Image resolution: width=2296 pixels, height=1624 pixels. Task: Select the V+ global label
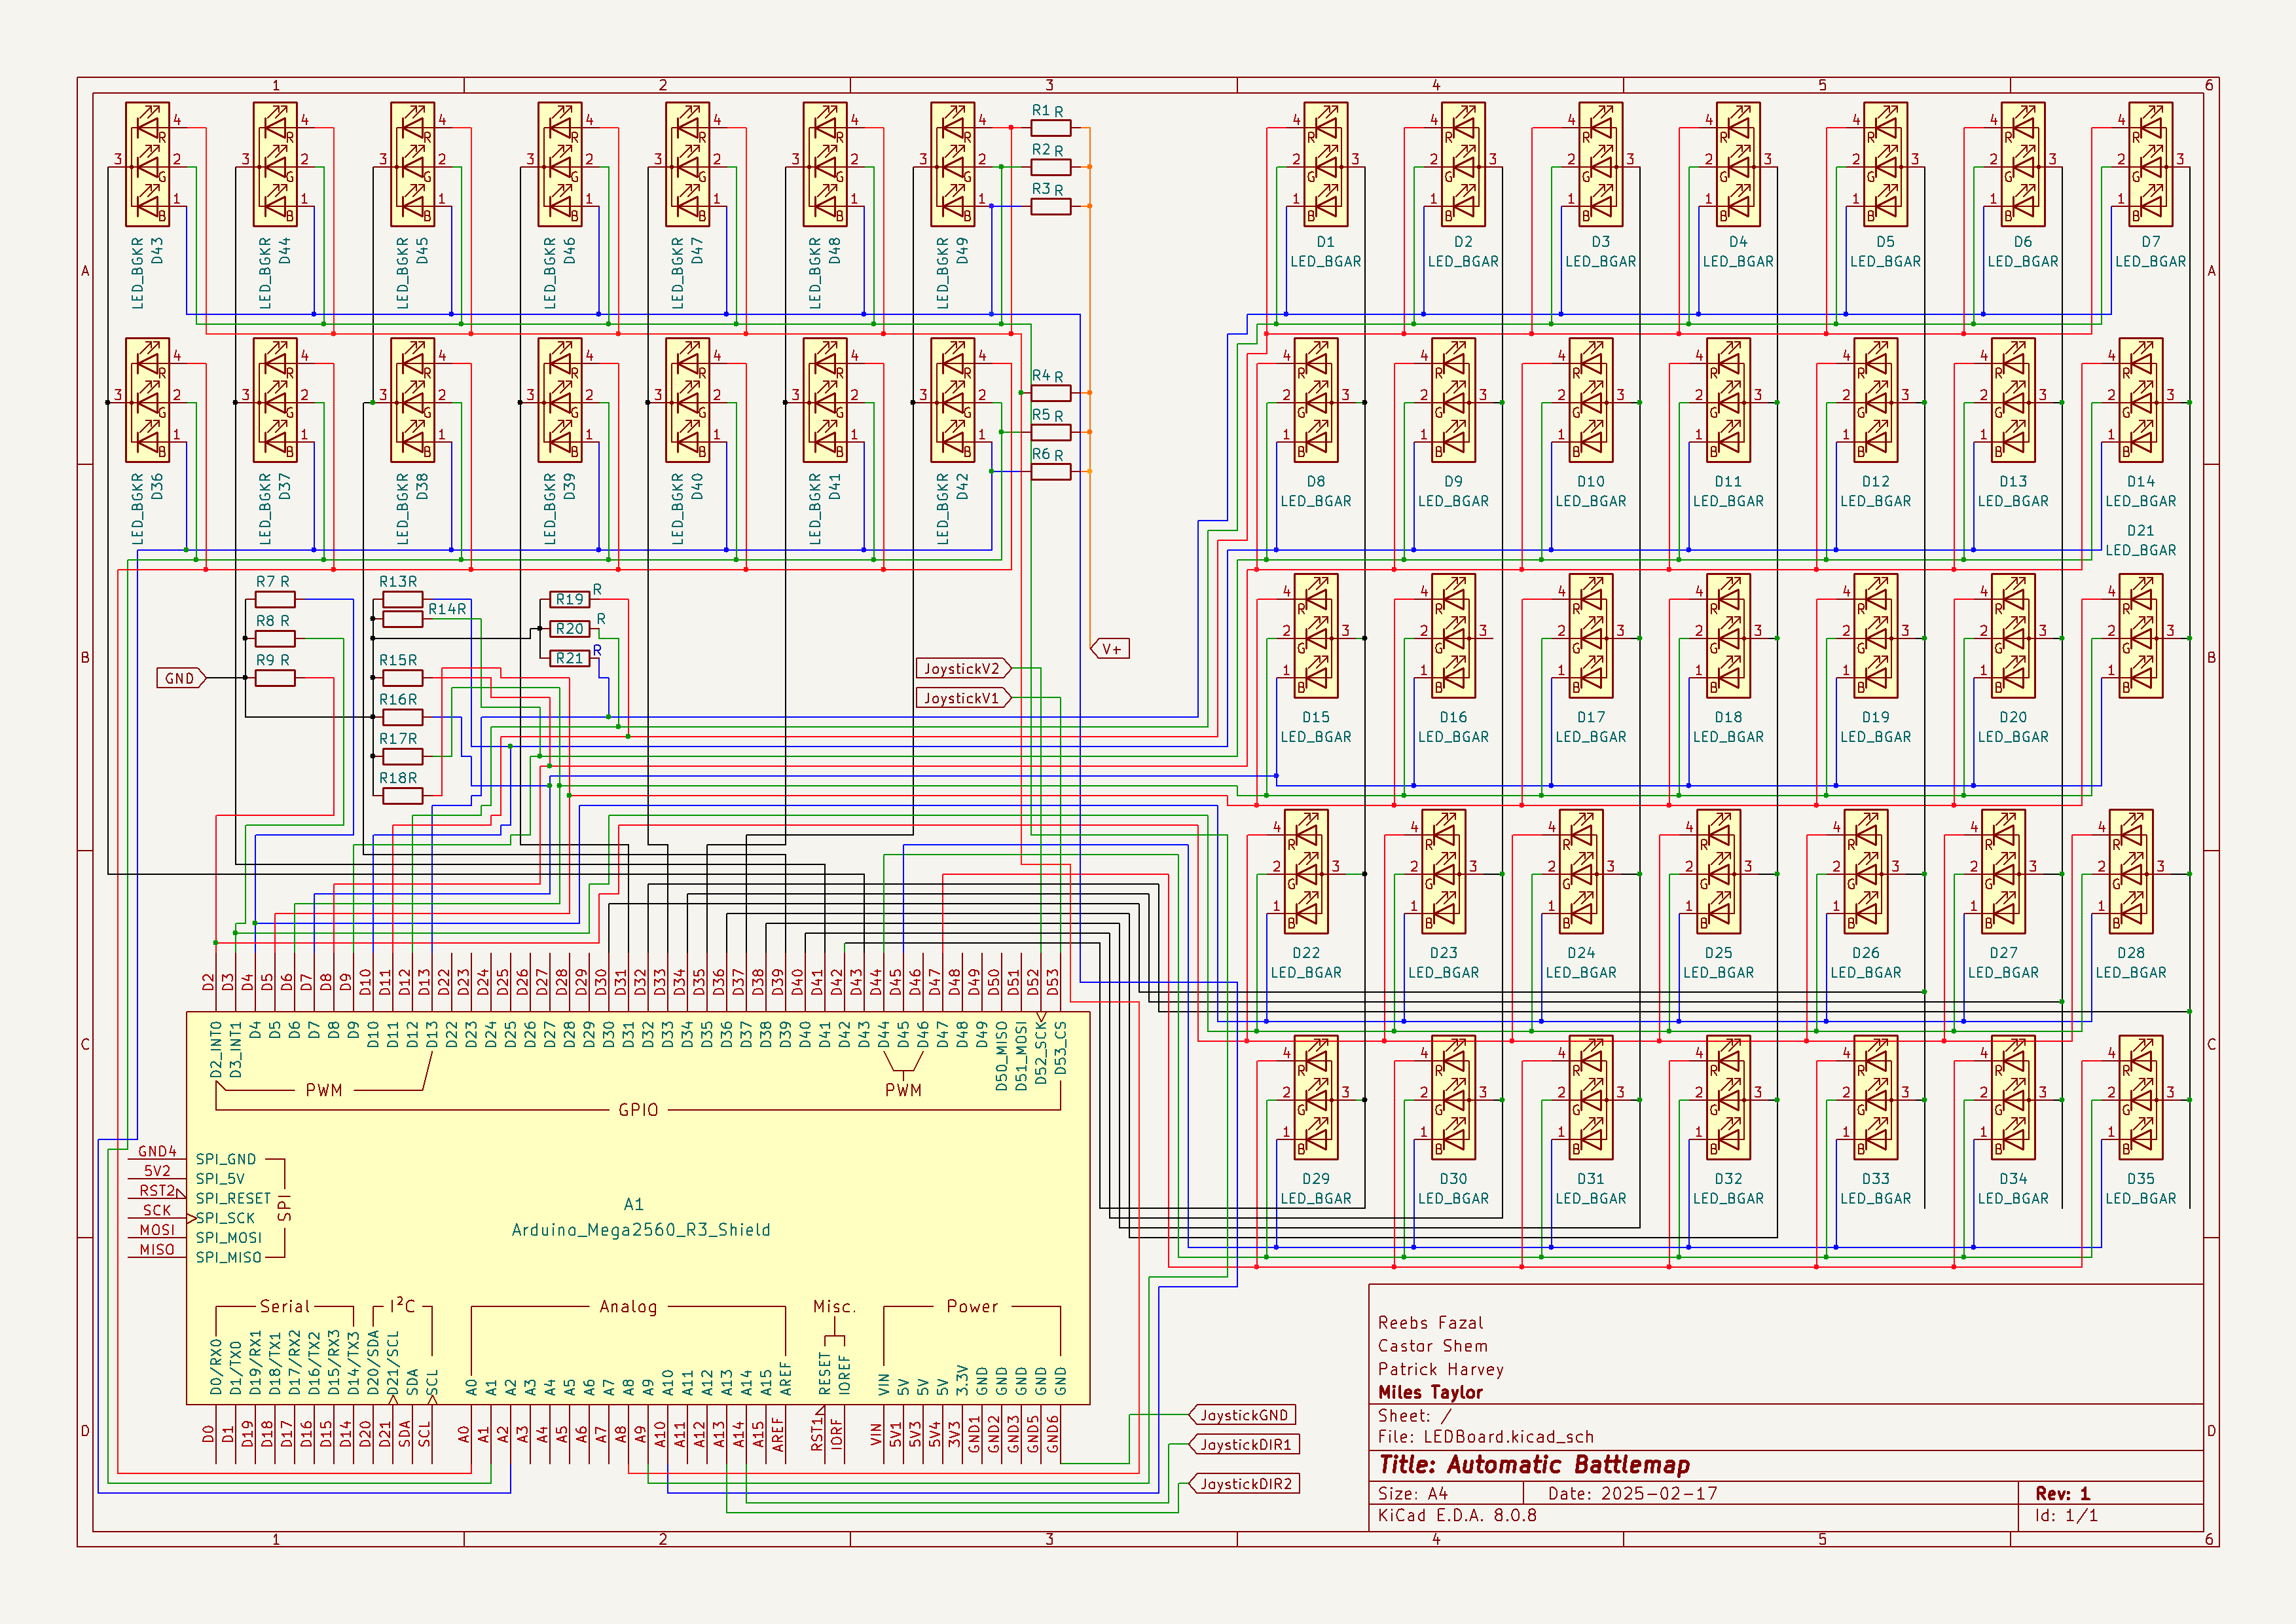click(x=1111, y=649)
